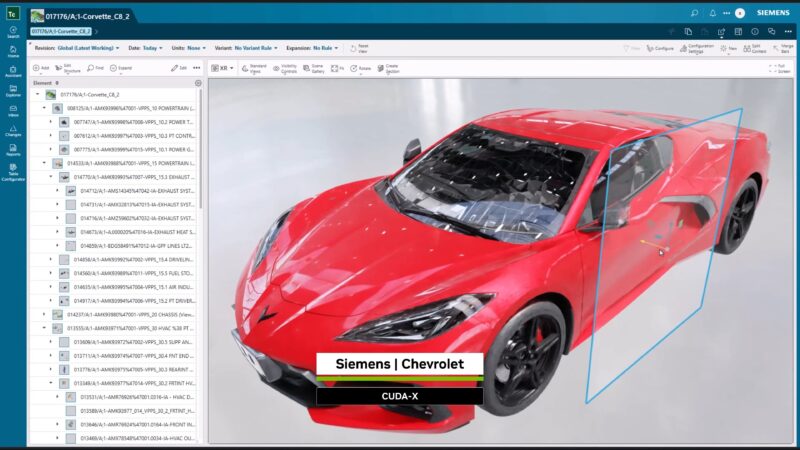Open the Inbox sidebar icon
Viewport: 800px width, 450px height.
tap(13, 111)
